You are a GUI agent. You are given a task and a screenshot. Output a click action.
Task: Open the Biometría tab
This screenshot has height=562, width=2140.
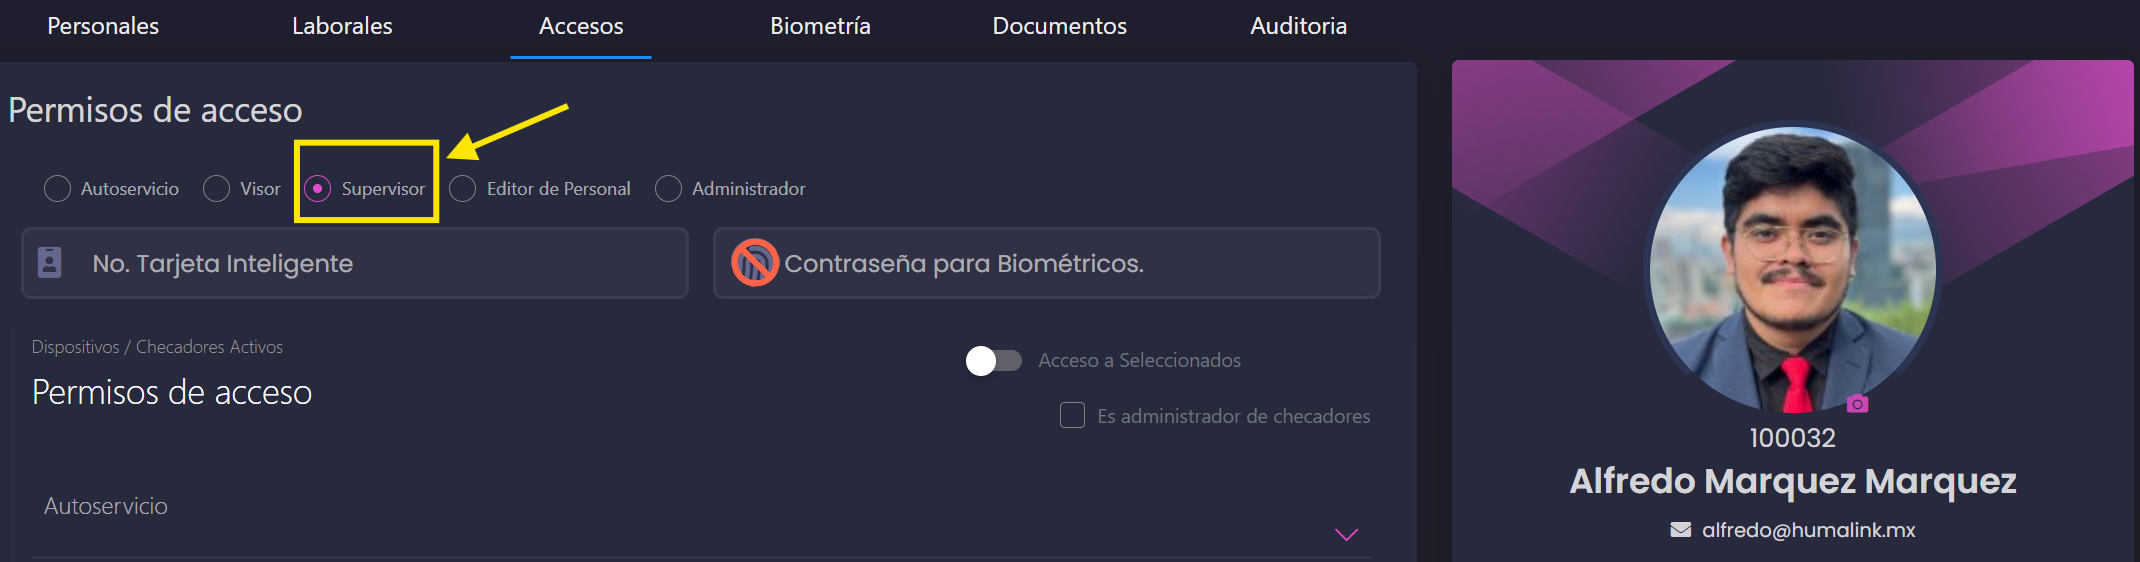pos(820,26)
